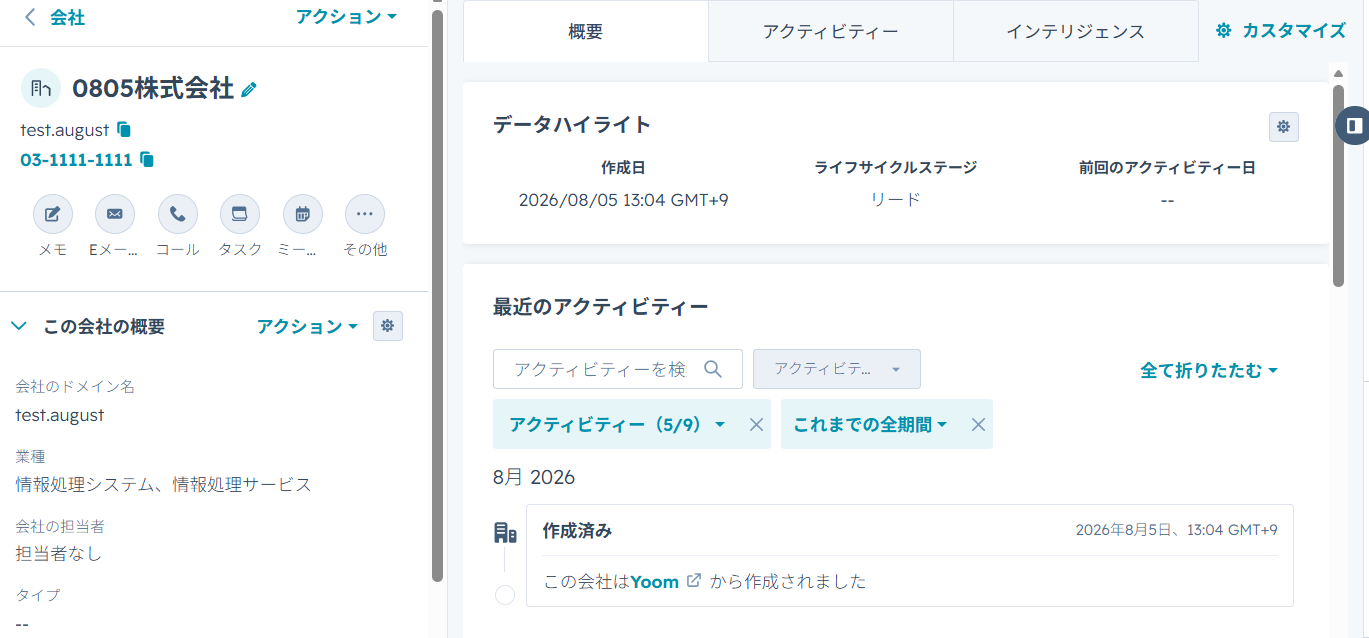Viewport: 1369px width, 638px height.
Task: Create a タスク
Action: pos(240,213)
